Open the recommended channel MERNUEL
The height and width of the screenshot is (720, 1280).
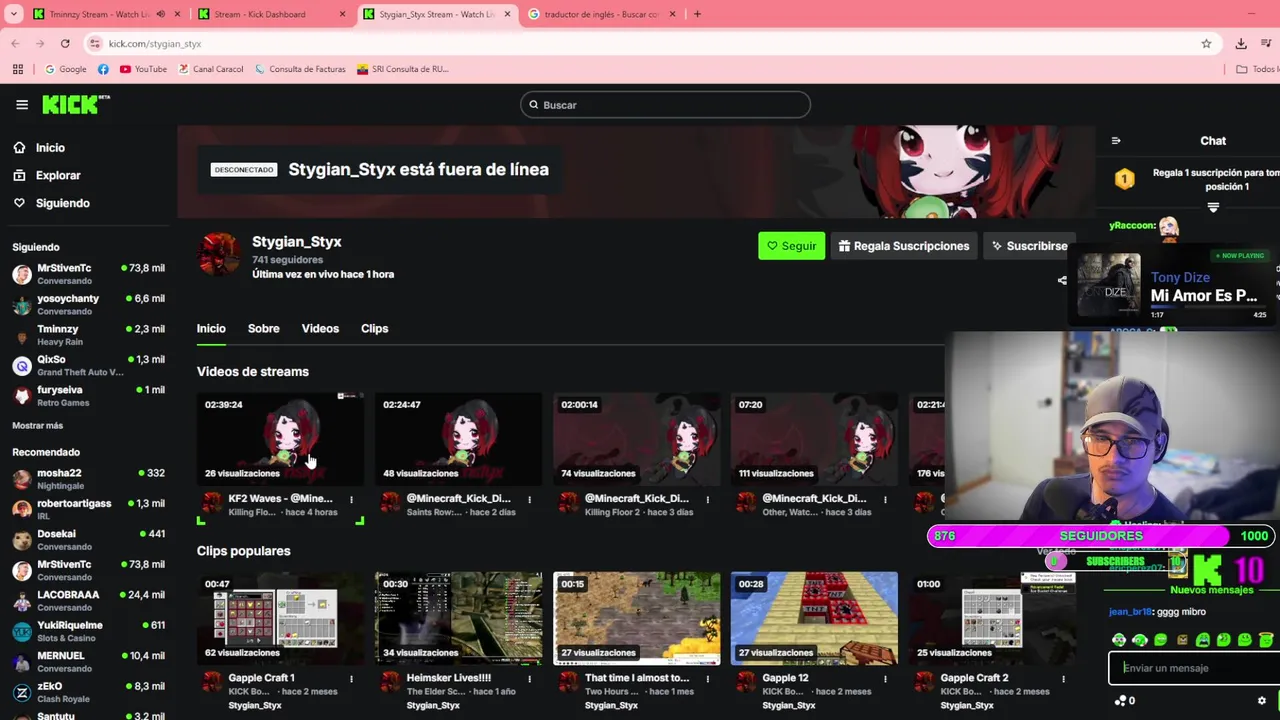(88, 662)
